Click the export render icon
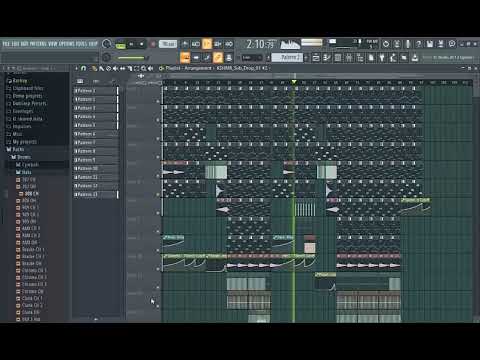Viewport: 480px width, 360px height. click(441, 44)
